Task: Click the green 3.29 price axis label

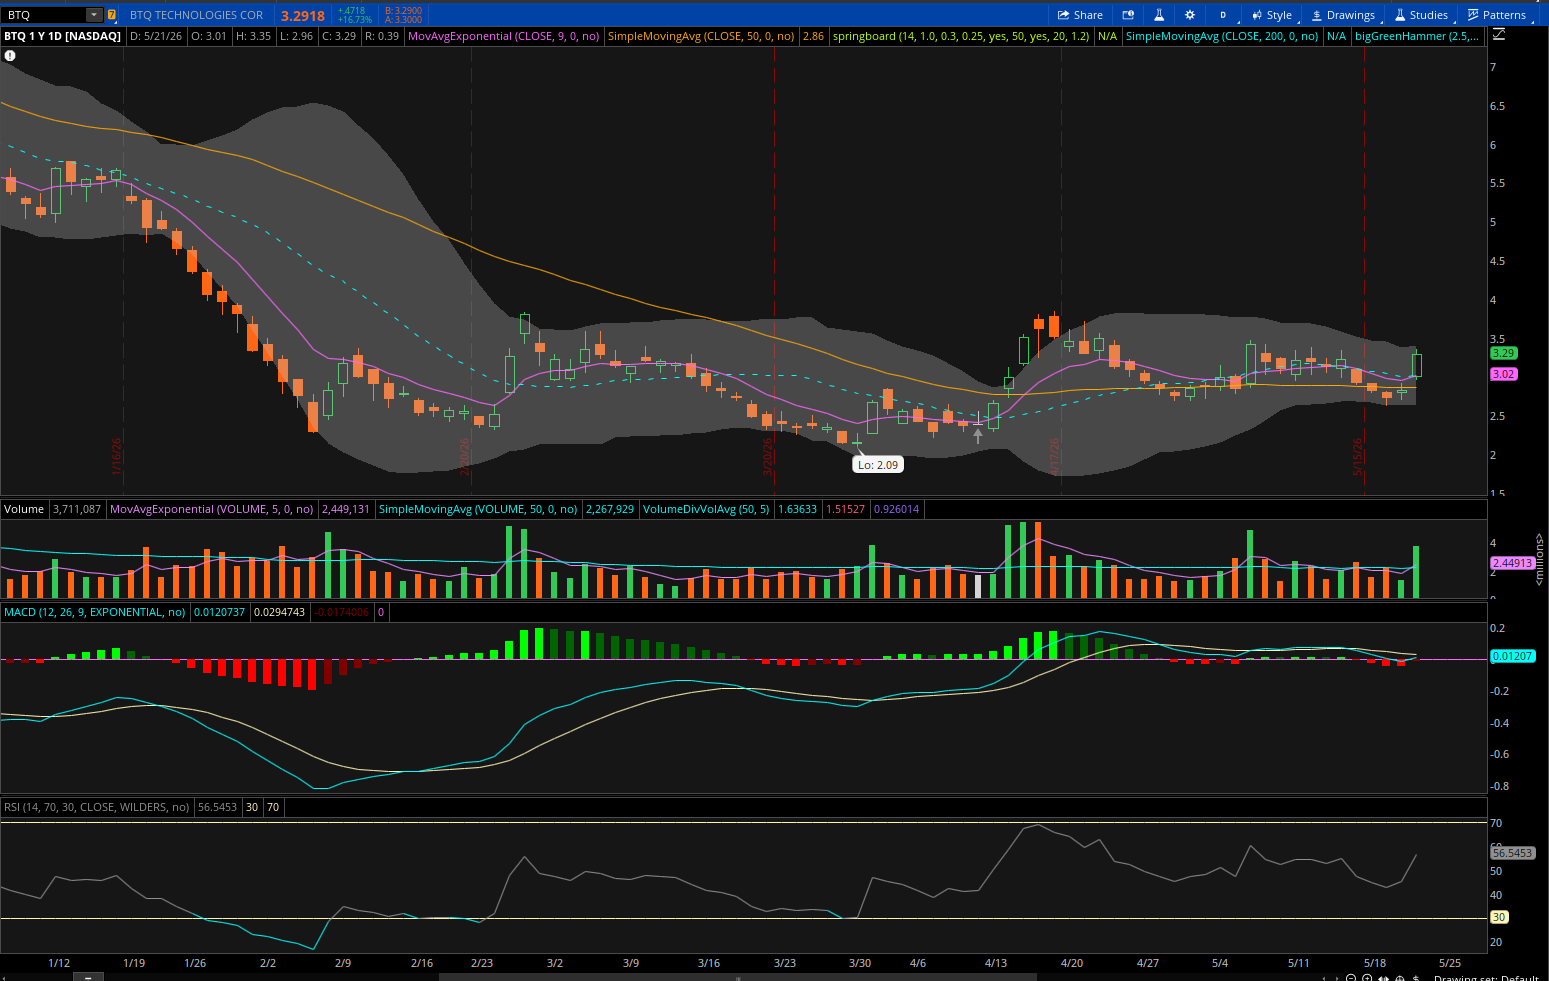Action: click(1503, 353)
